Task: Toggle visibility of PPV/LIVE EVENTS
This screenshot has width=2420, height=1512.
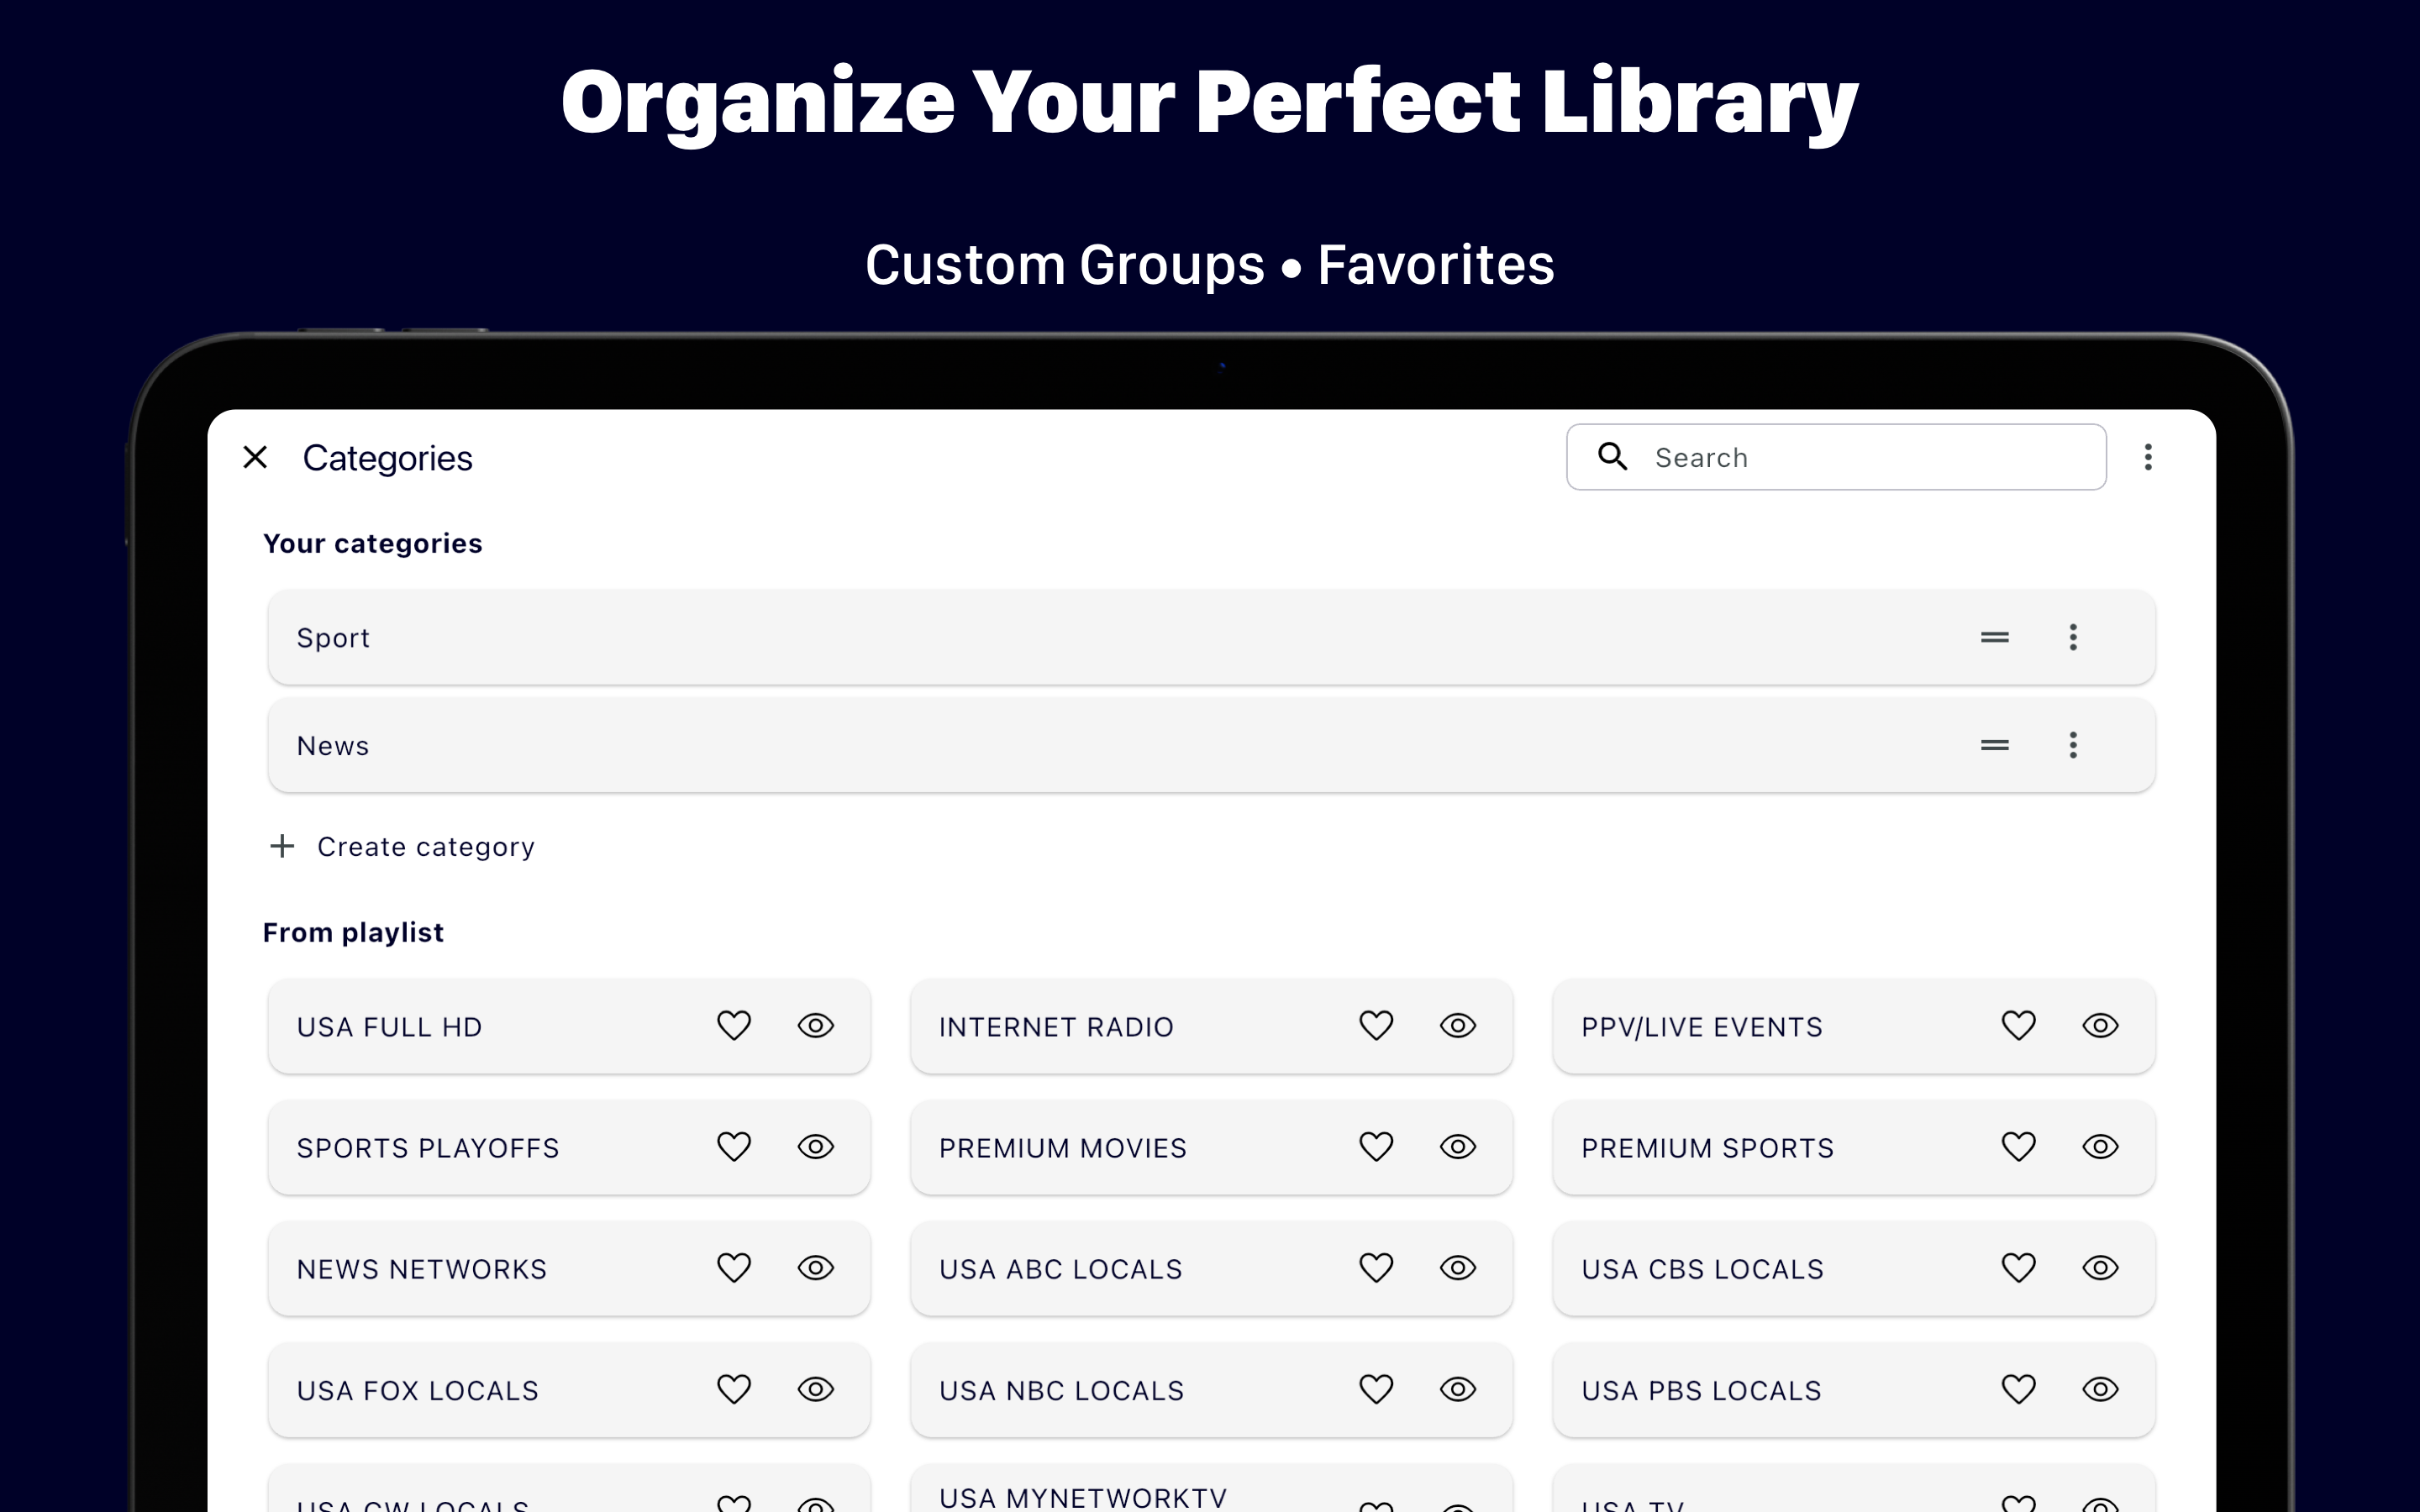Action: point(2101,1026)
